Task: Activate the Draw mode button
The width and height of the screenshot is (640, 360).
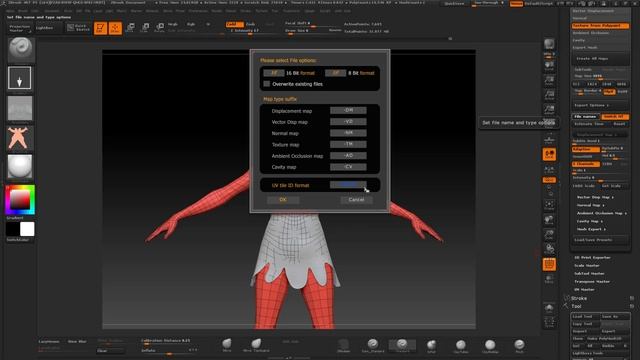Action: click(115, 28)
